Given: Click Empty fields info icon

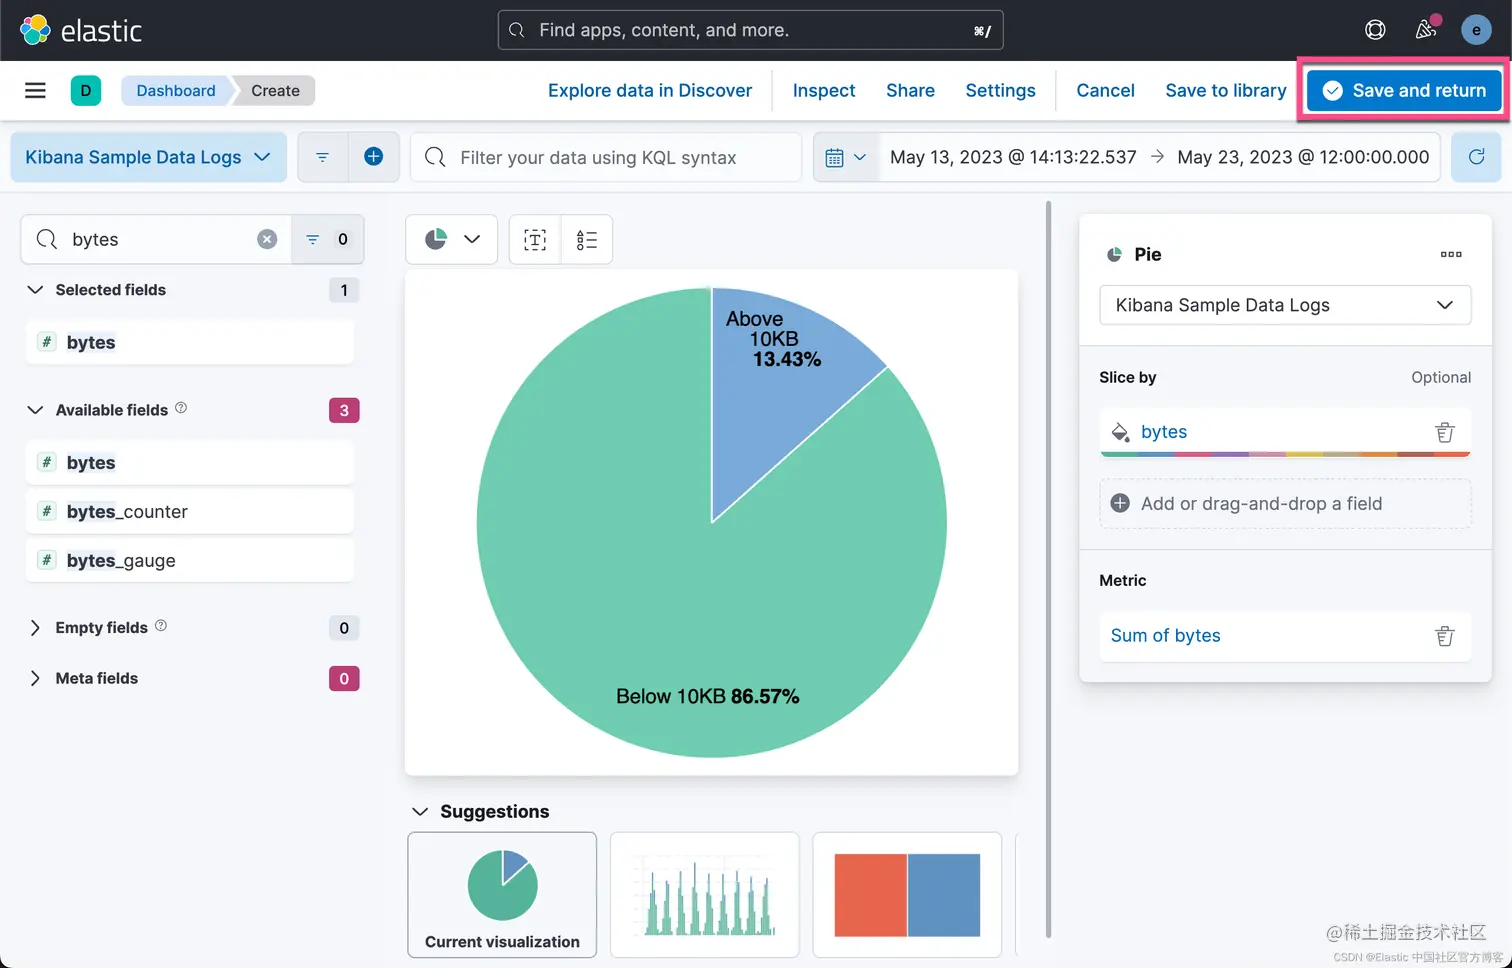Looking at the screenshot, I should click(x=161, y=626).
